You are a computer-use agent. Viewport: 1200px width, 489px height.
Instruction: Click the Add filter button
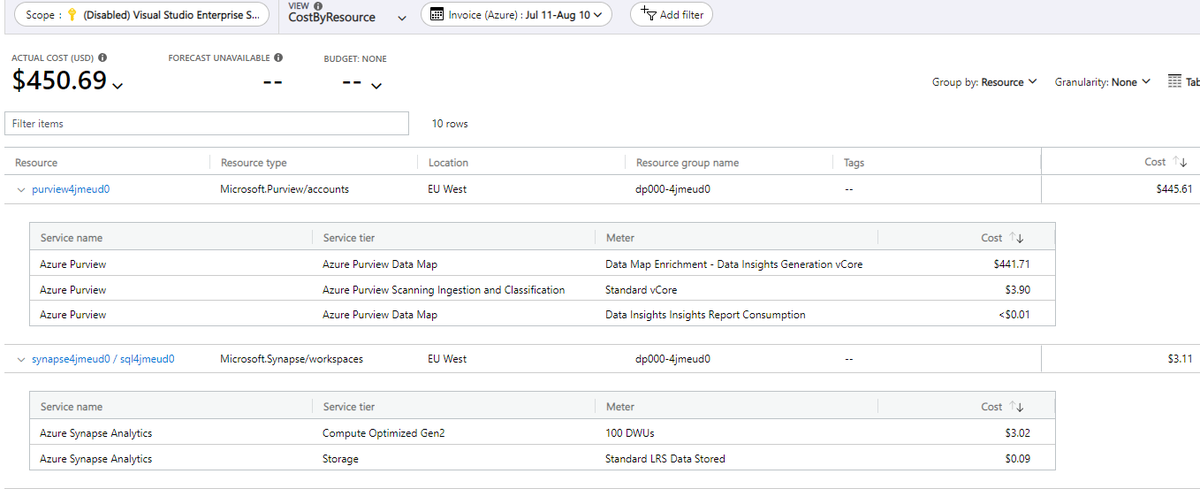tap(671, 16)
